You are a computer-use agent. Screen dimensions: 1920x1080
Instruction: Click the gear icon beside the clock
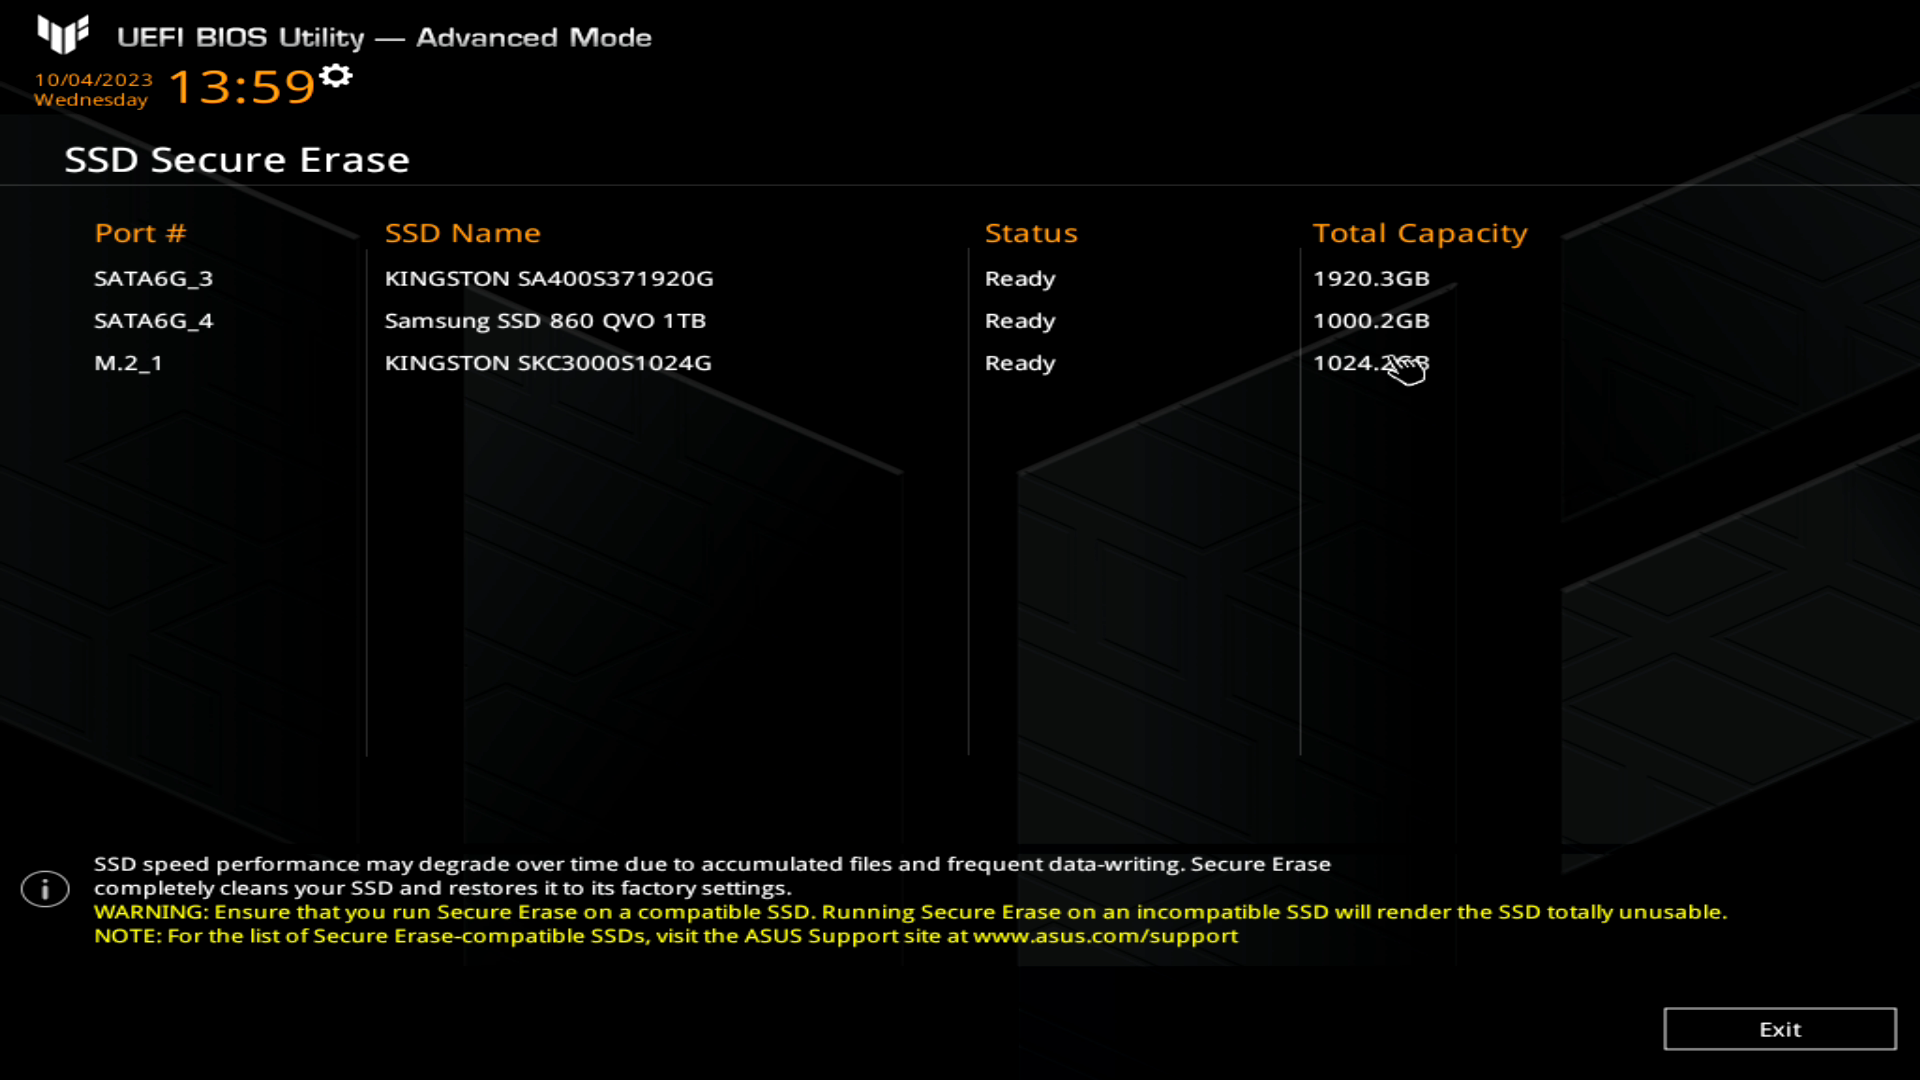click(x=336, y=76)
